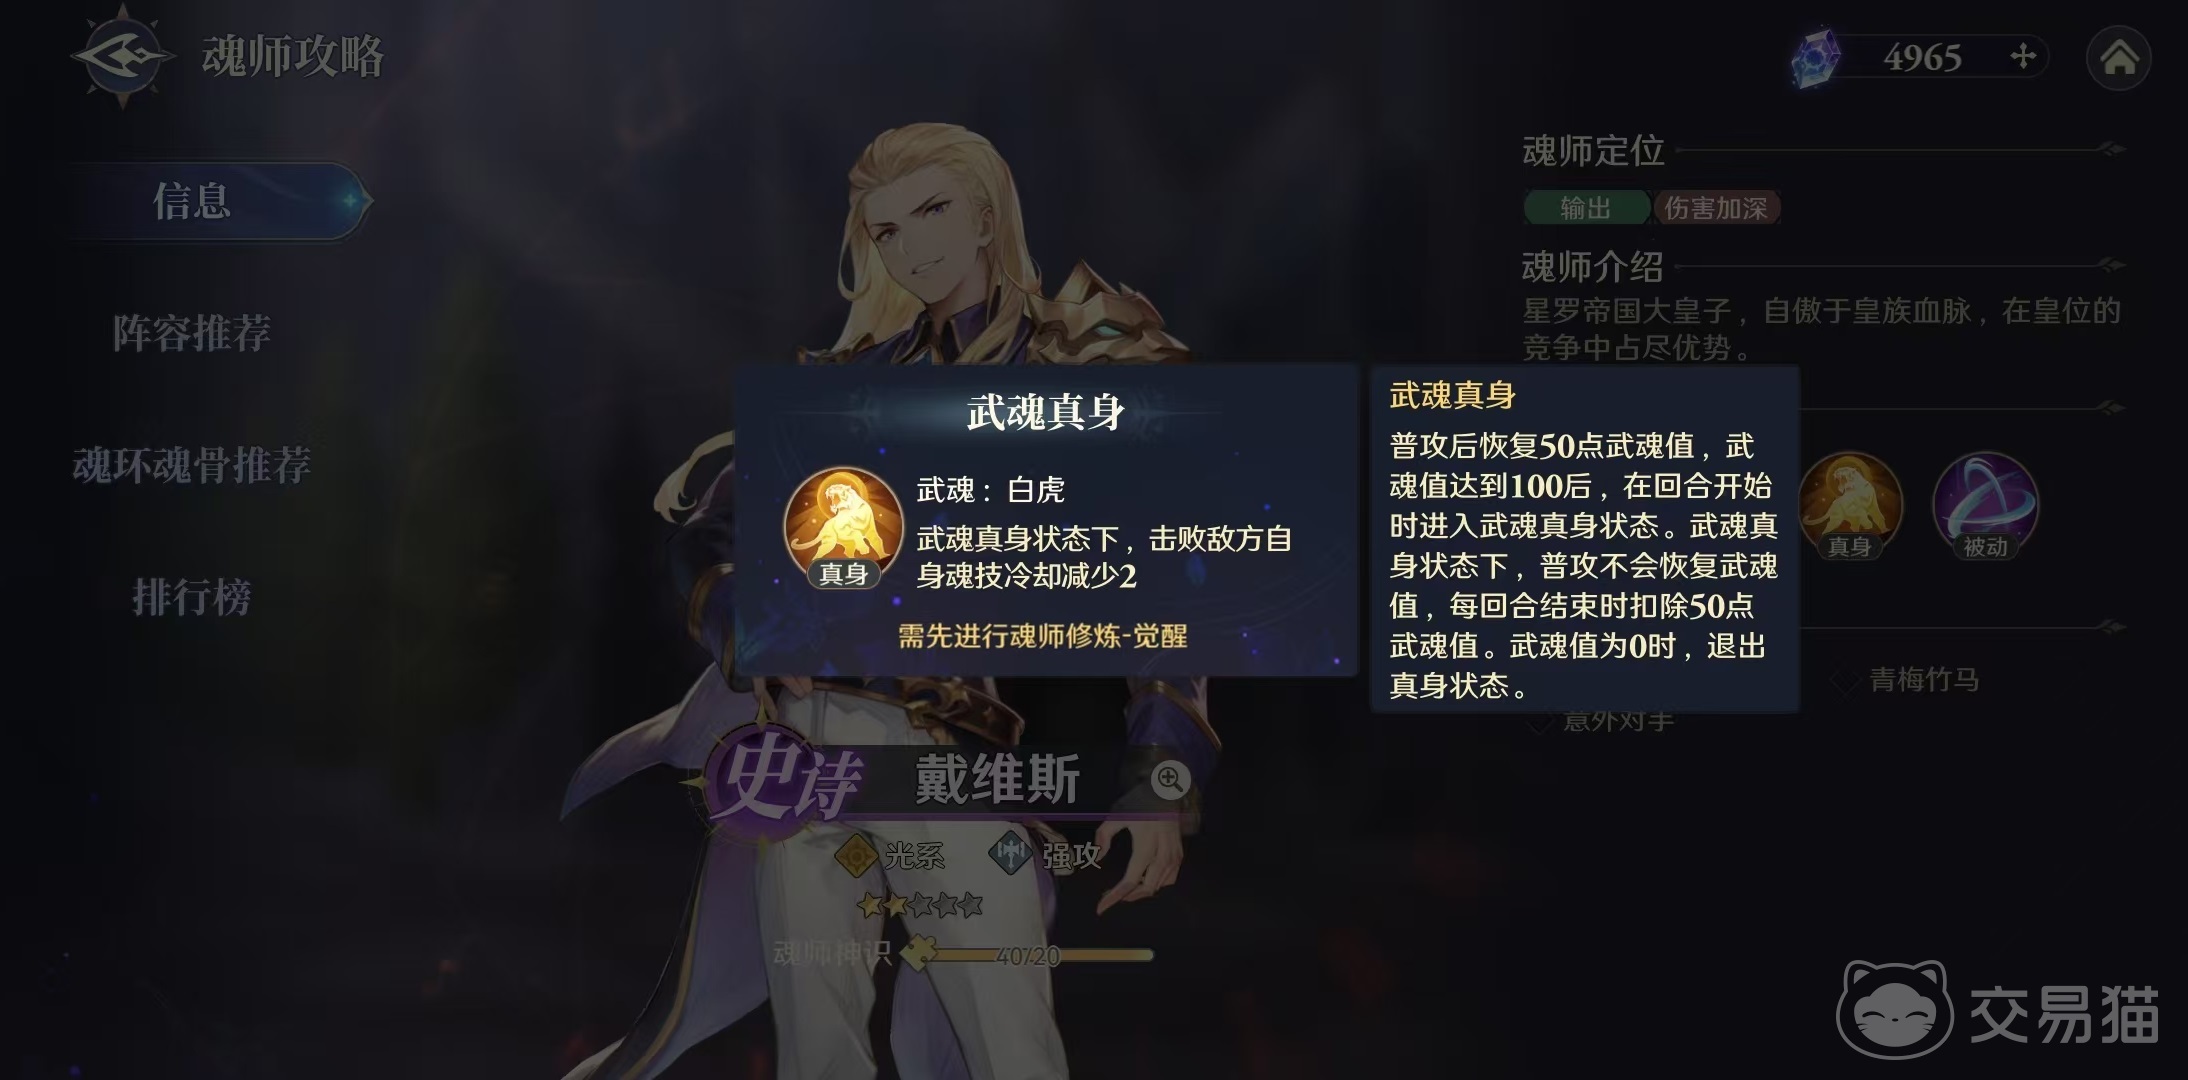Click the 伤害加深 role tag
The height and width of the screenshot is (1080, 2188).
[x=1716, y=208]
